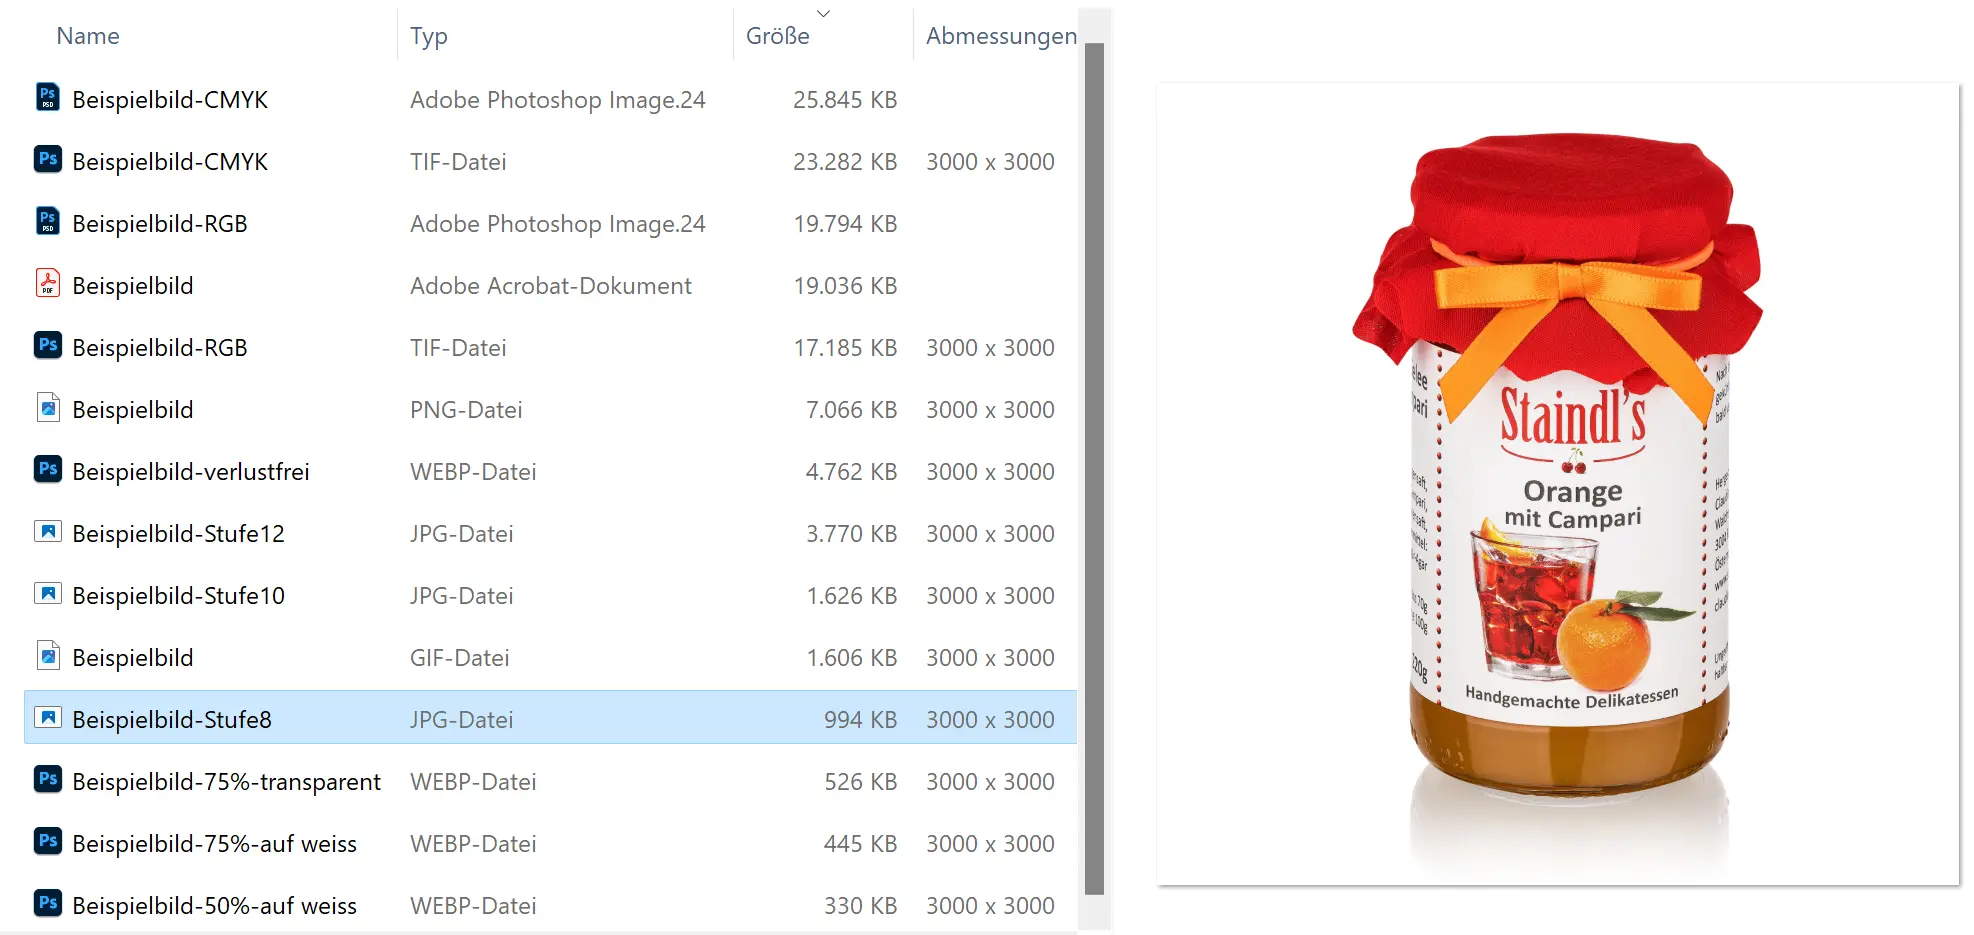The image size is (1974, 935).
Task: Click the vertical scrollbar of the file list
Action: pyautogui.click(x=1094, y=468)
